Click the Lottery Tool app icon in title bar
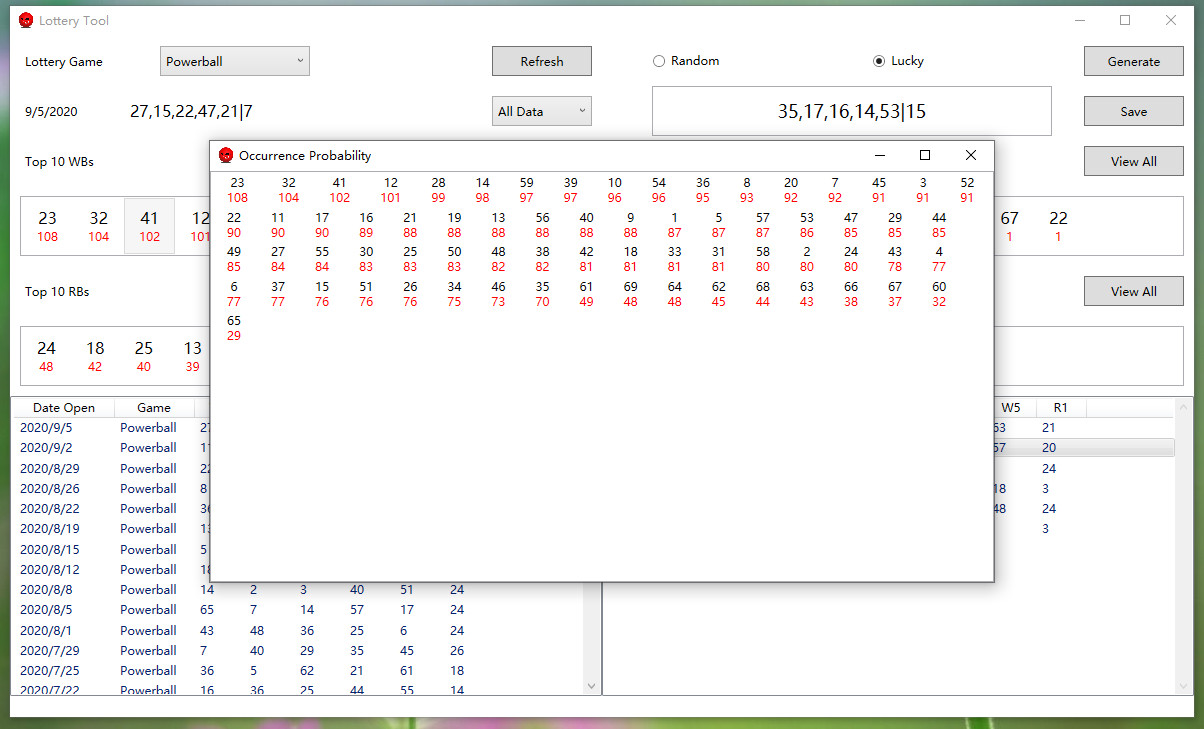This screenshot has width=1204, height=729. [26, 20]
